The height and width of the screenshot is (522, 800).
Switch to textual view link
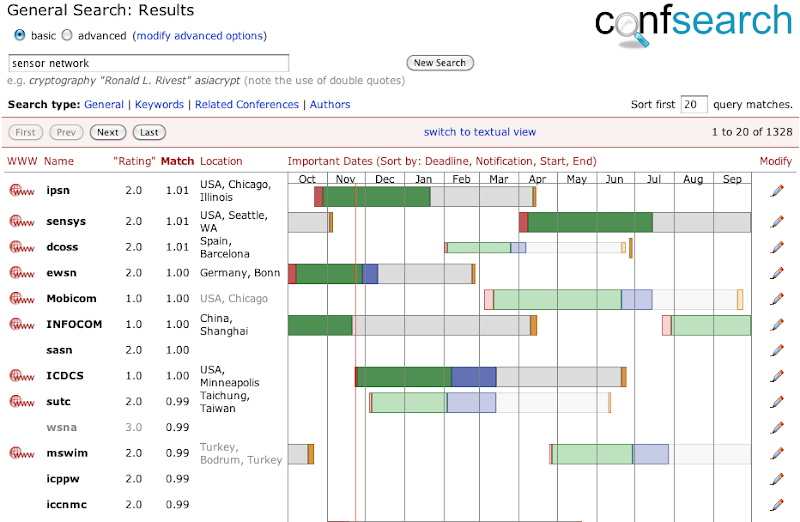pos(480,132)
